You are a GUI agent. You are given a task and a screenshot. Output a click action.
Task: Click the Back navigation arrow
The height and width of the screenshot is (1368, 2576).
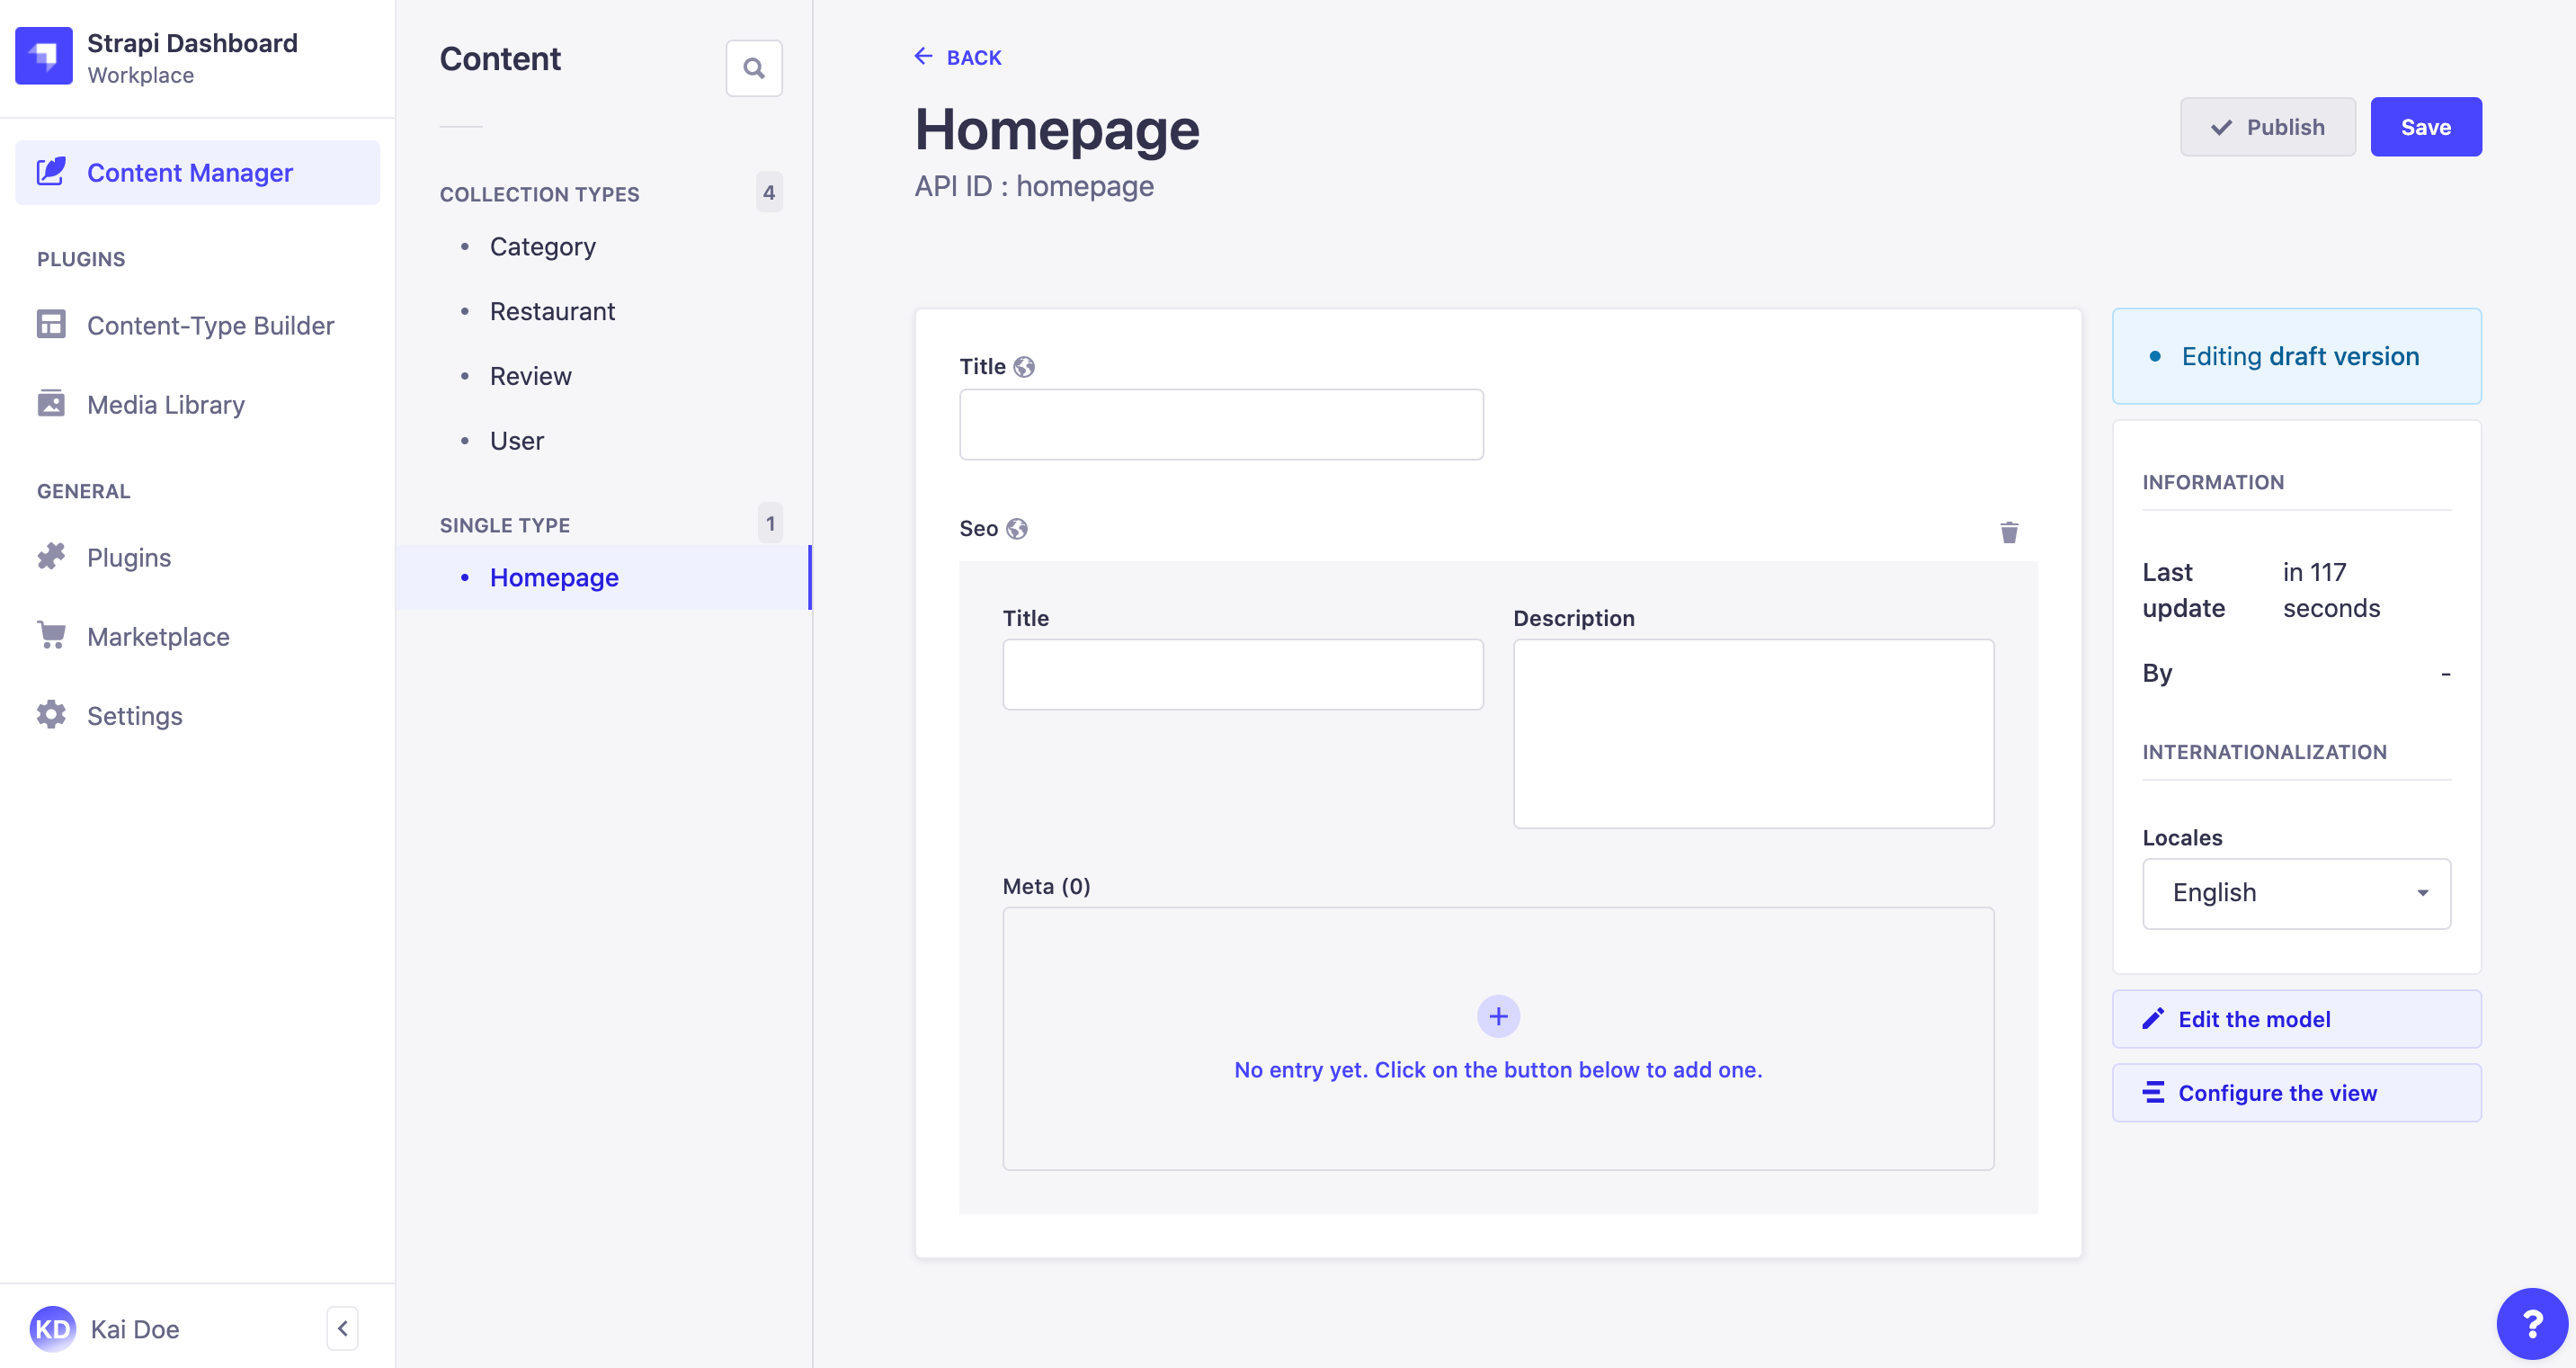922,57
